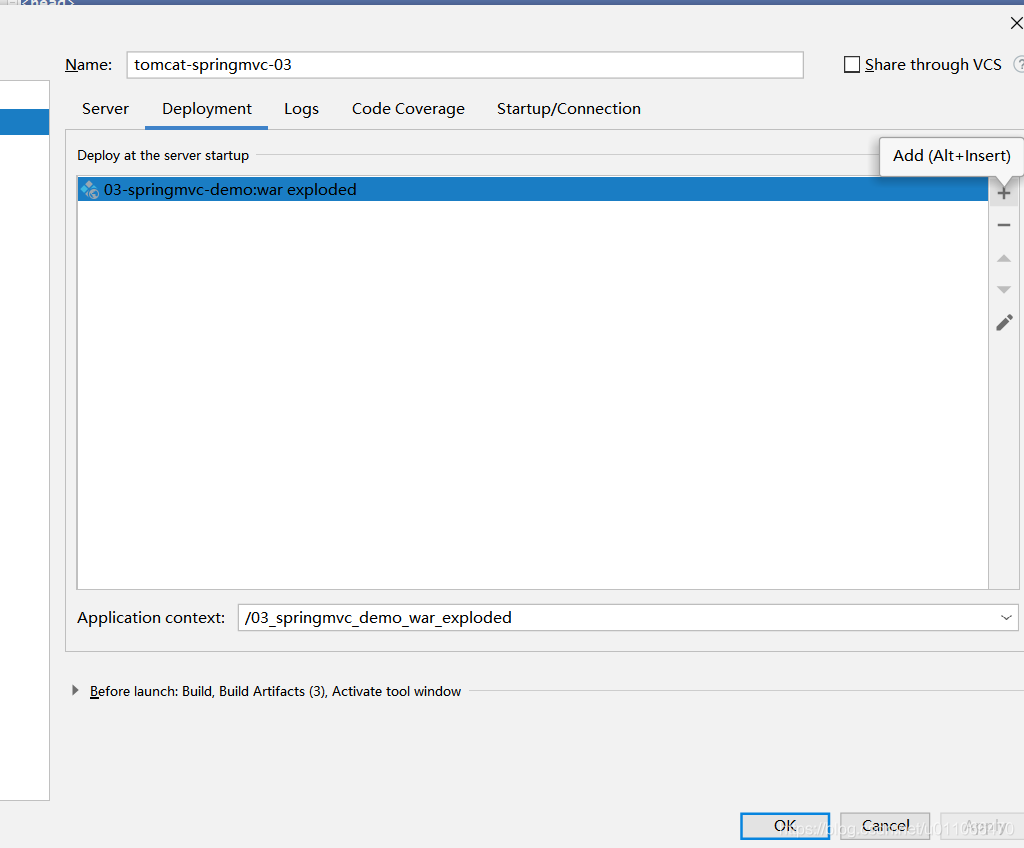
Task: Enable the Share through VCS checkbox
Action: point(852,65)
